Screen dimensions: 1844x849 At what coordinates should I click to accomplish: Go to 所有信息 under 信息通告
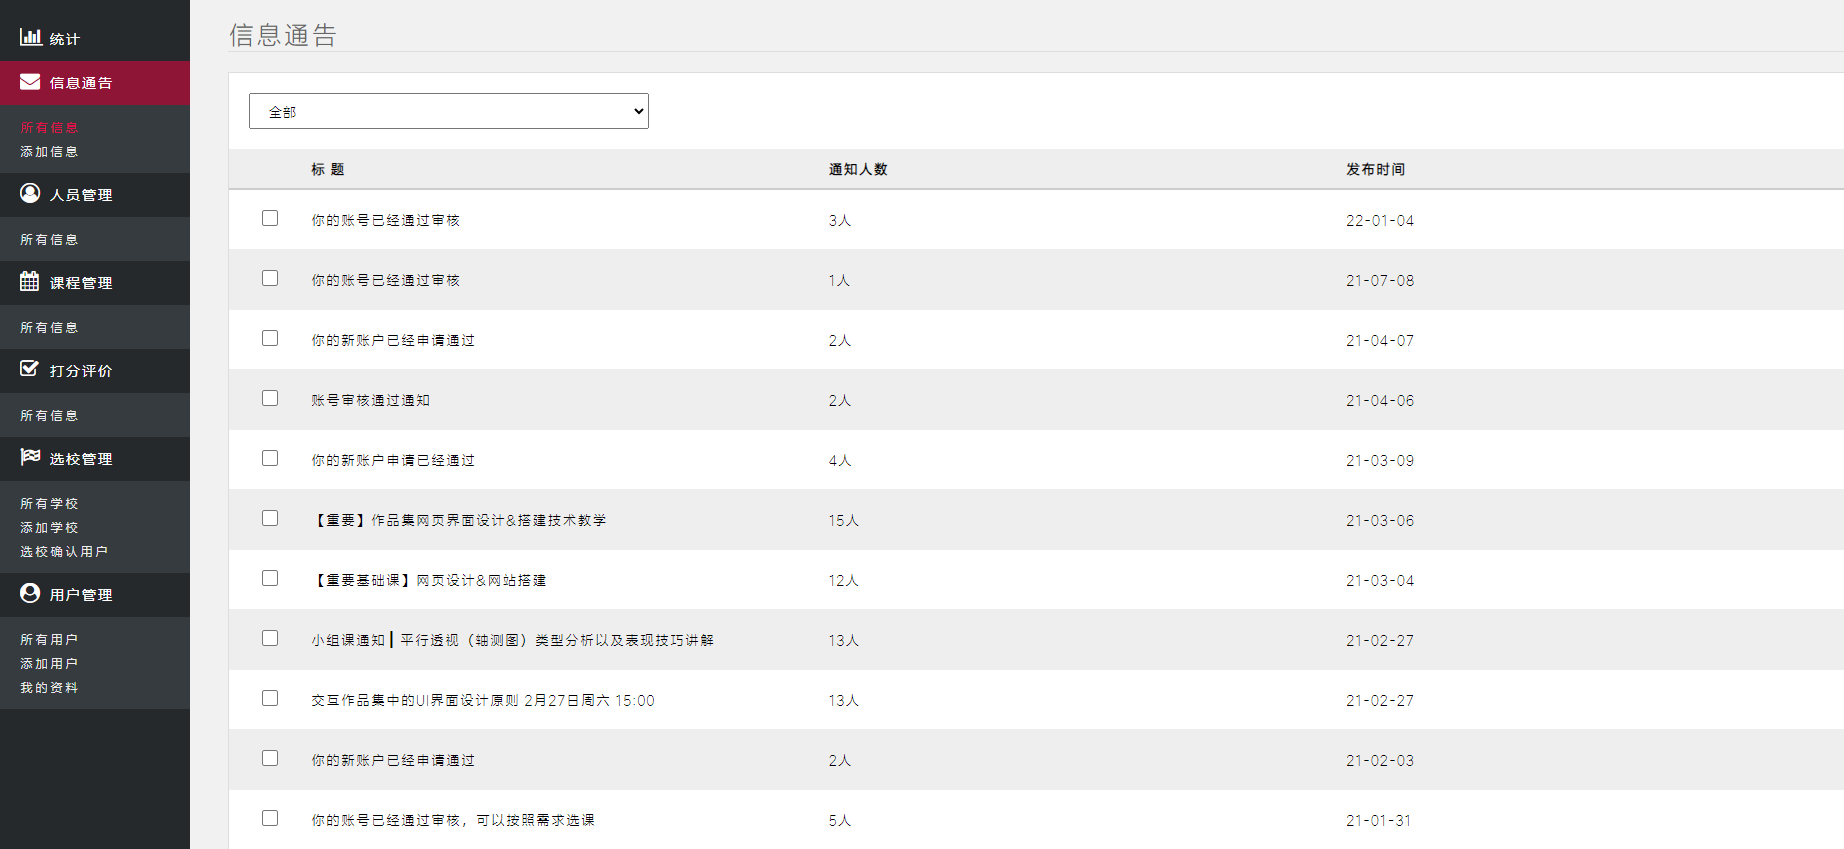49,128
